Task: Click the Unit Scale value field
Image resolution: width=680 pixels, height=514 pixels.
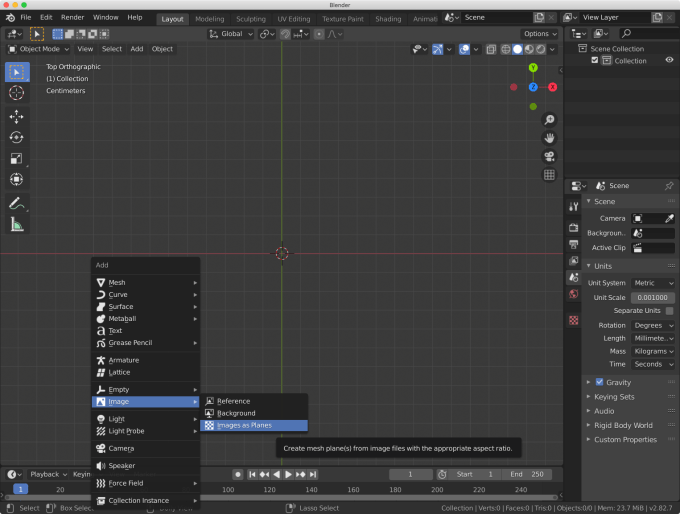Action: (x=653, y=297)
